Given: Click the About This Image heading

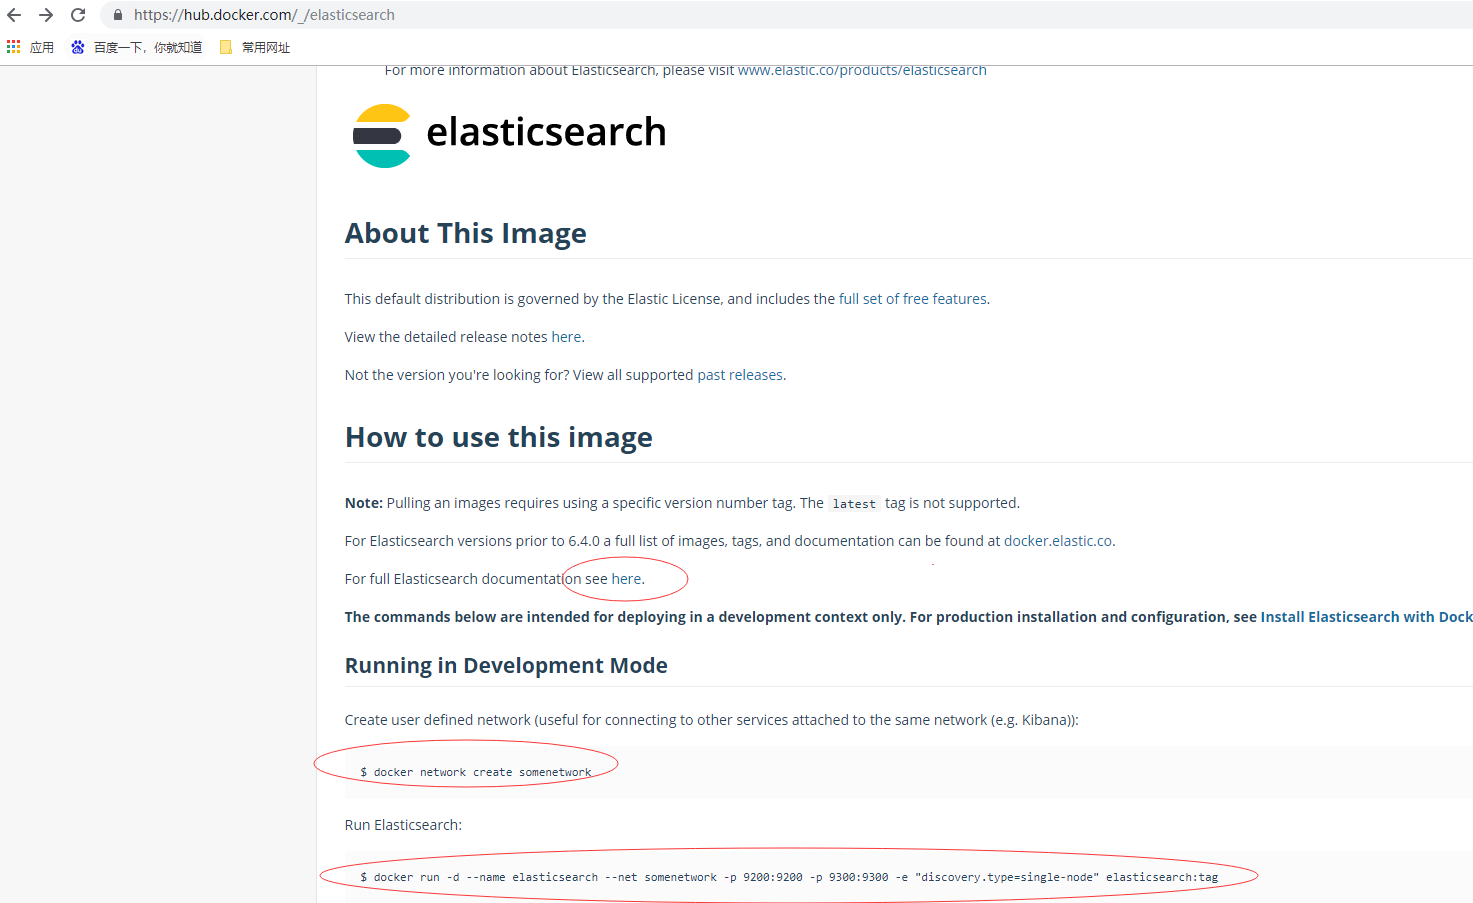Looking at the screenshot, I should (466, 233).
